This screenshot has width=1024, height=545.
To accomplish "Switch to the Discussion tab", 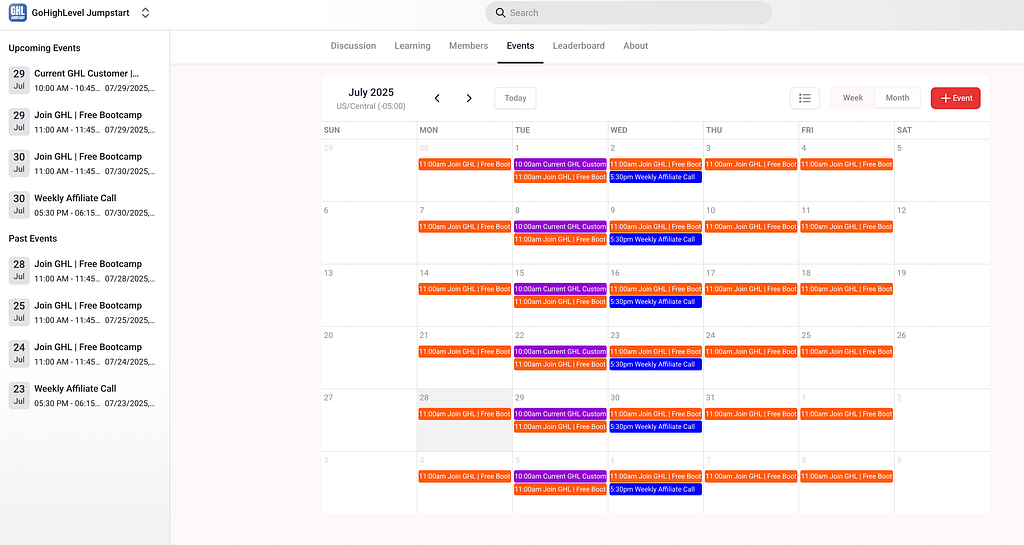I will point(353,46).
